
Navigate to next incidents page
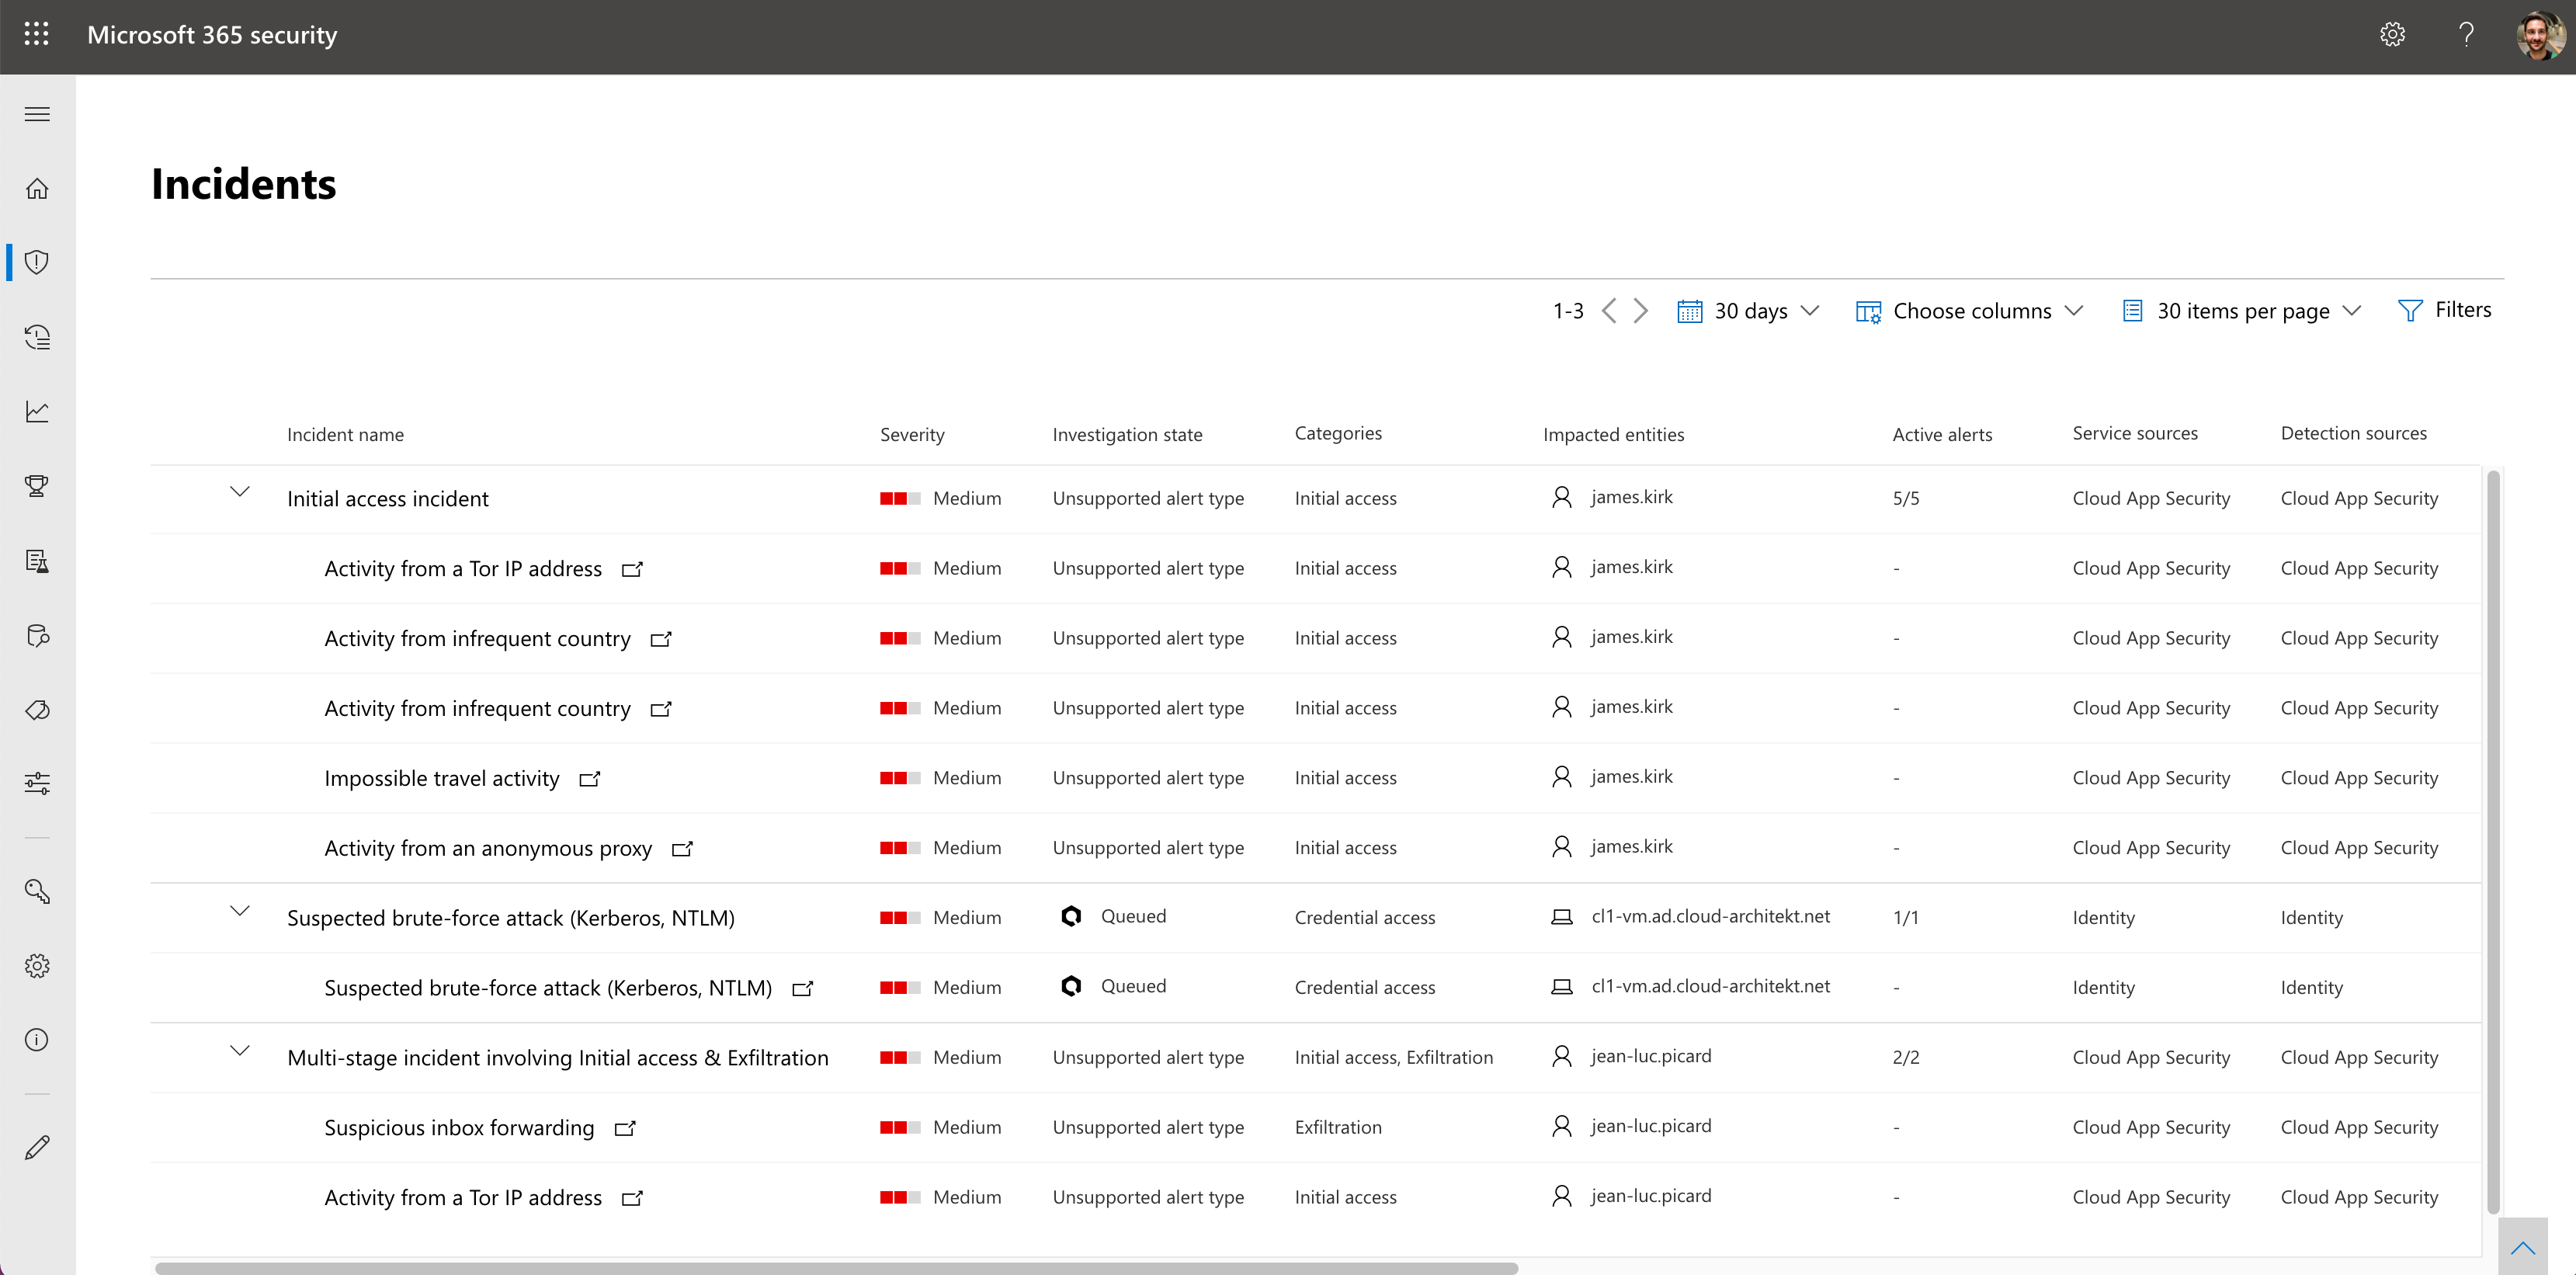(x=1640, y=309)
